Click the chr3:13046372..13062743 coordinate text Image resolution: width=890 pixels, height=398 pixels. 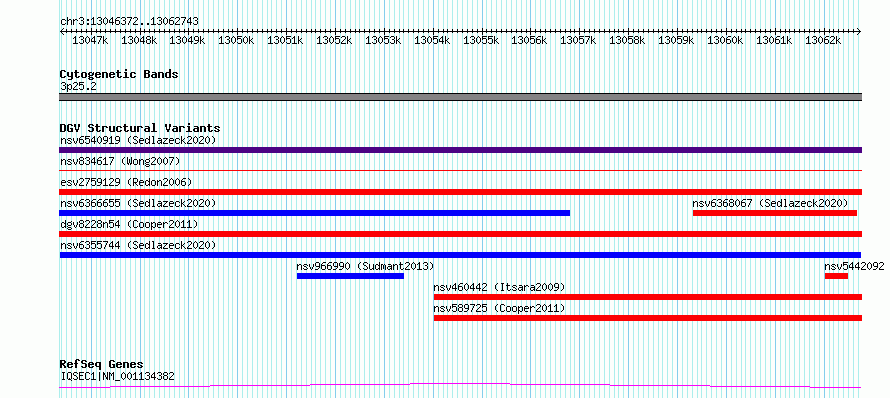[x=129, y=21]
